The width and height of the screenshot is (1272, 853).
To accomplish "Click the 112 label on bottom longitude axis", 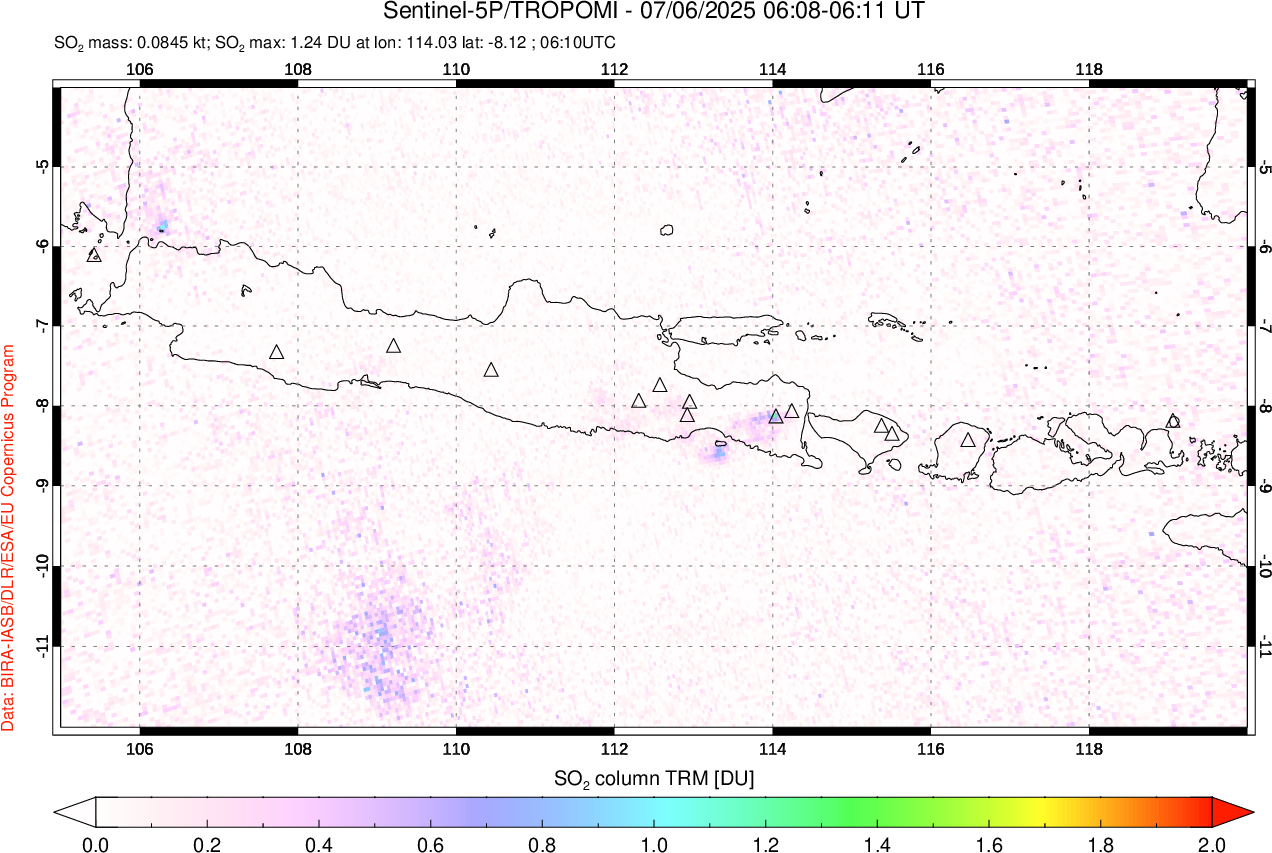I will coord(614,749).
